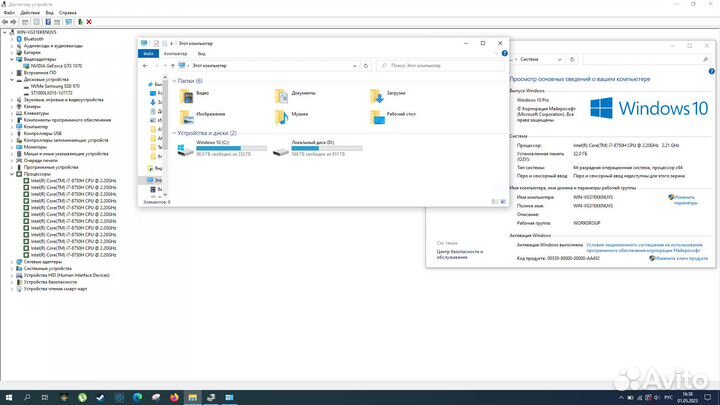Collapse the Дисковые устройства node
The image size is (720, 405).
[x=12, y=79]
